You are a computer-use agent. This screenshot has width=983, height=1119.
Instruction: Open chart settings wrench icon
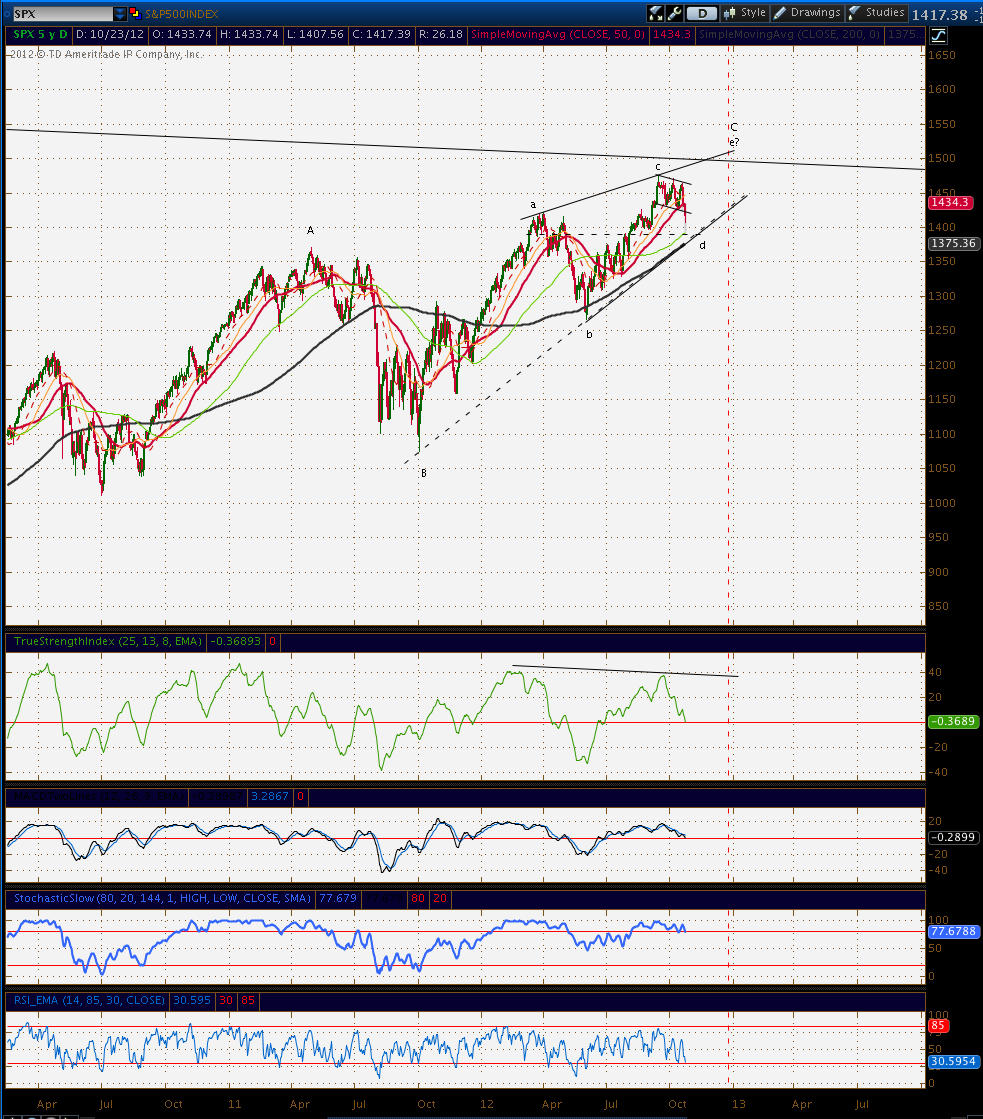pyautogui.click(x=675, y=13)
